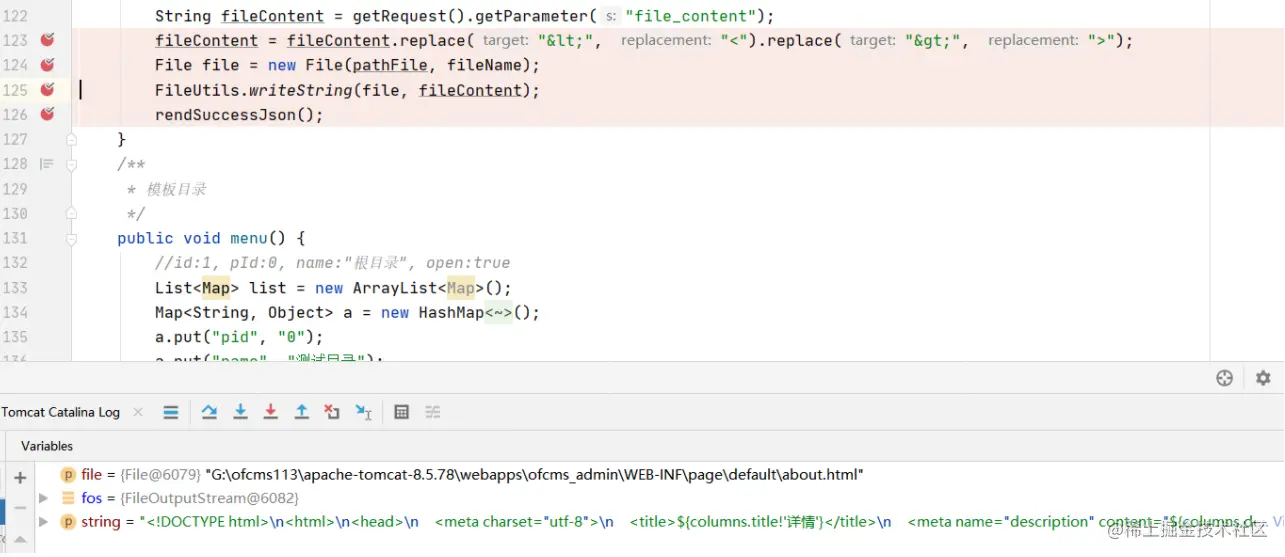Click line number 122 in gutter
Image resolution: width=1285 pixels, height=557 pixels.
(15, 16)
